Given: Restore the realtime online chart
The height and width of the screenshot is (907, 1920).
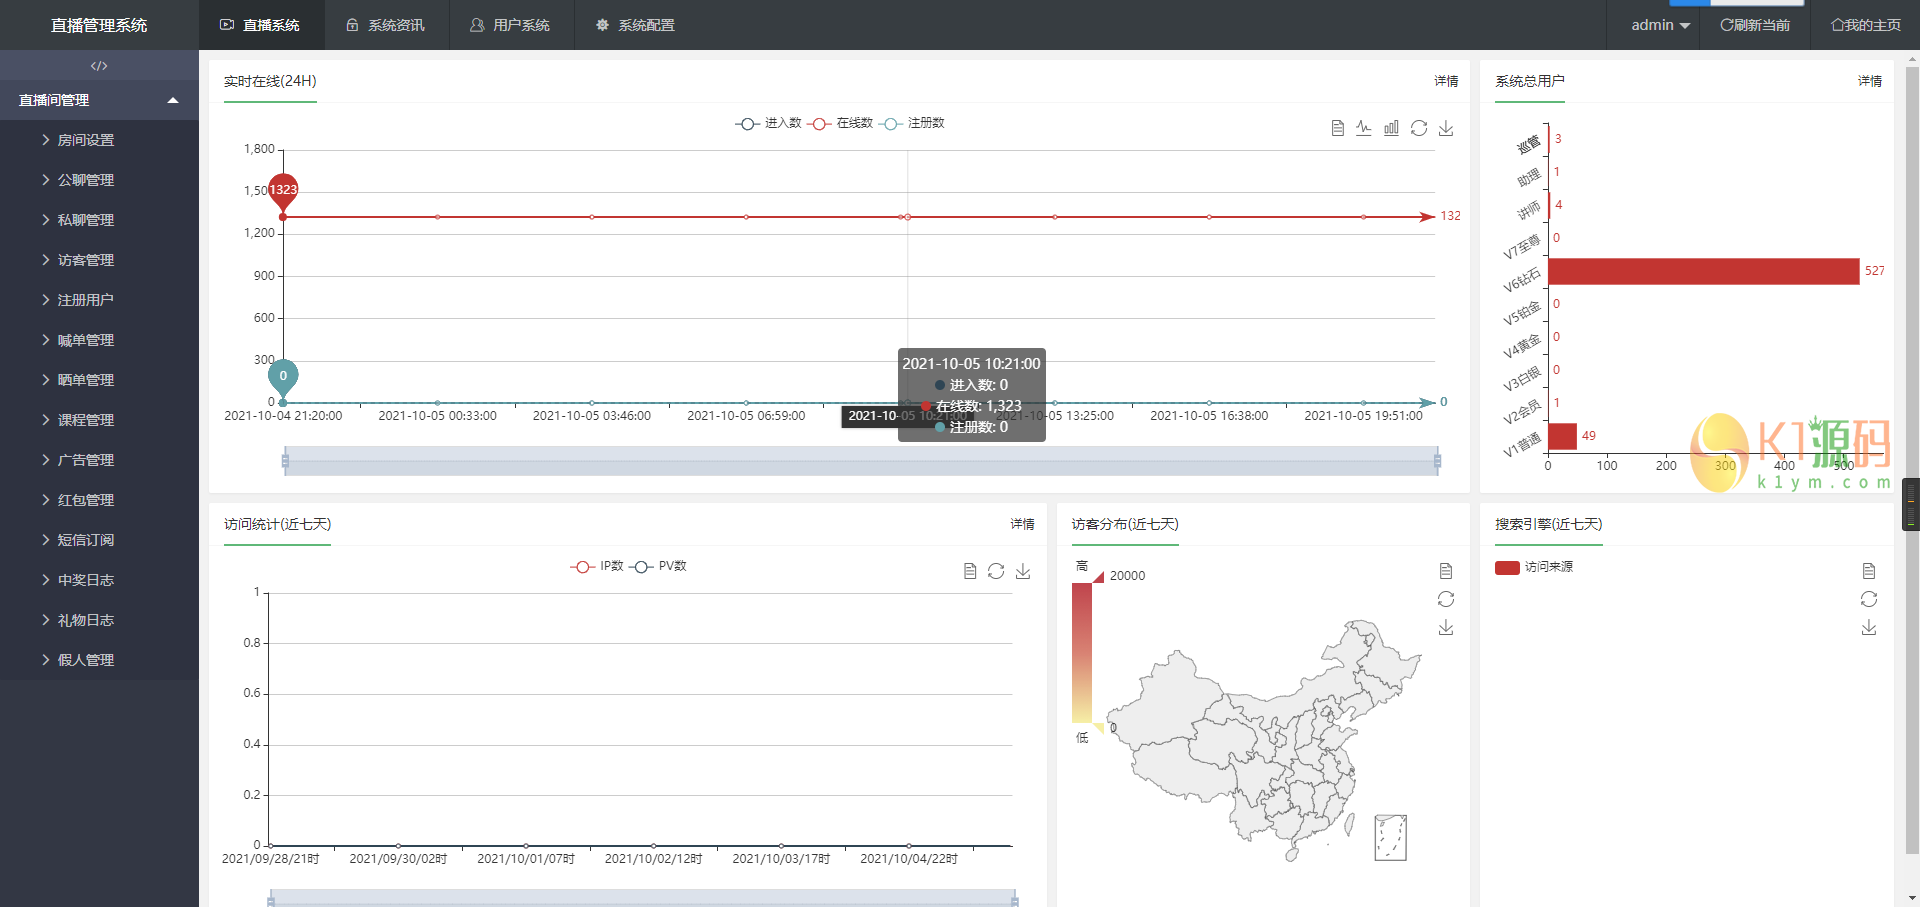Looking at the screenshot, I should tap(1419, 128).
